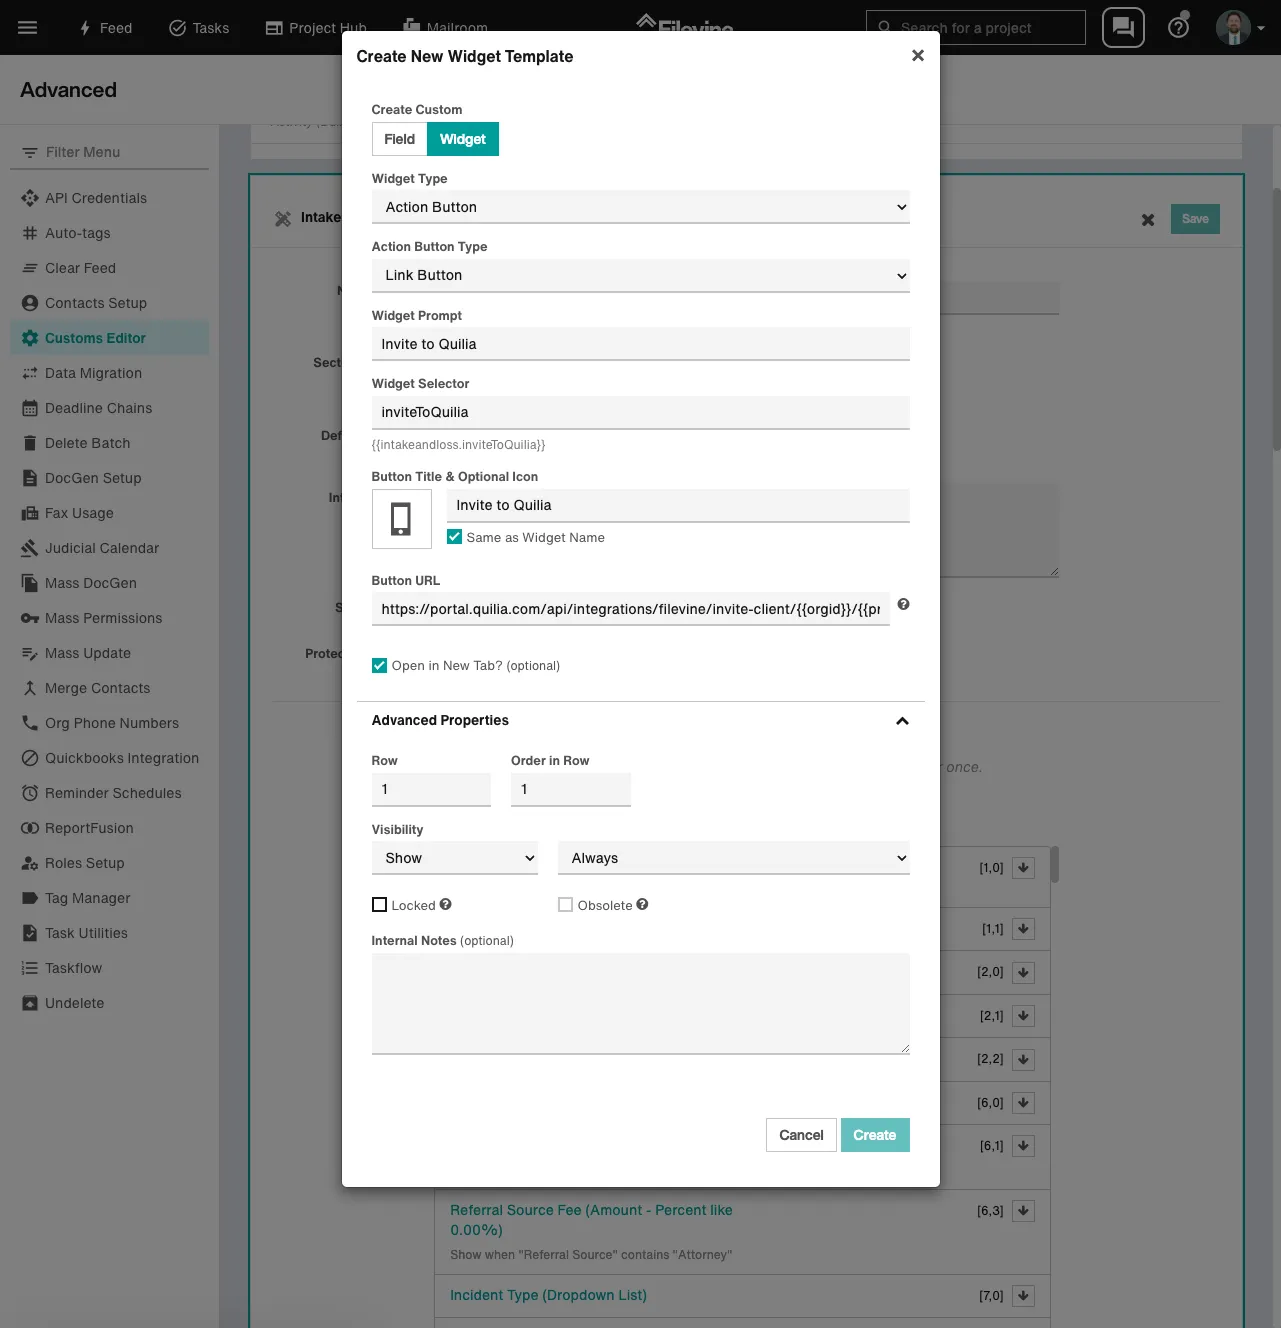Click the project search box
Screen dimensions: 1281x1328
(976, 28)
